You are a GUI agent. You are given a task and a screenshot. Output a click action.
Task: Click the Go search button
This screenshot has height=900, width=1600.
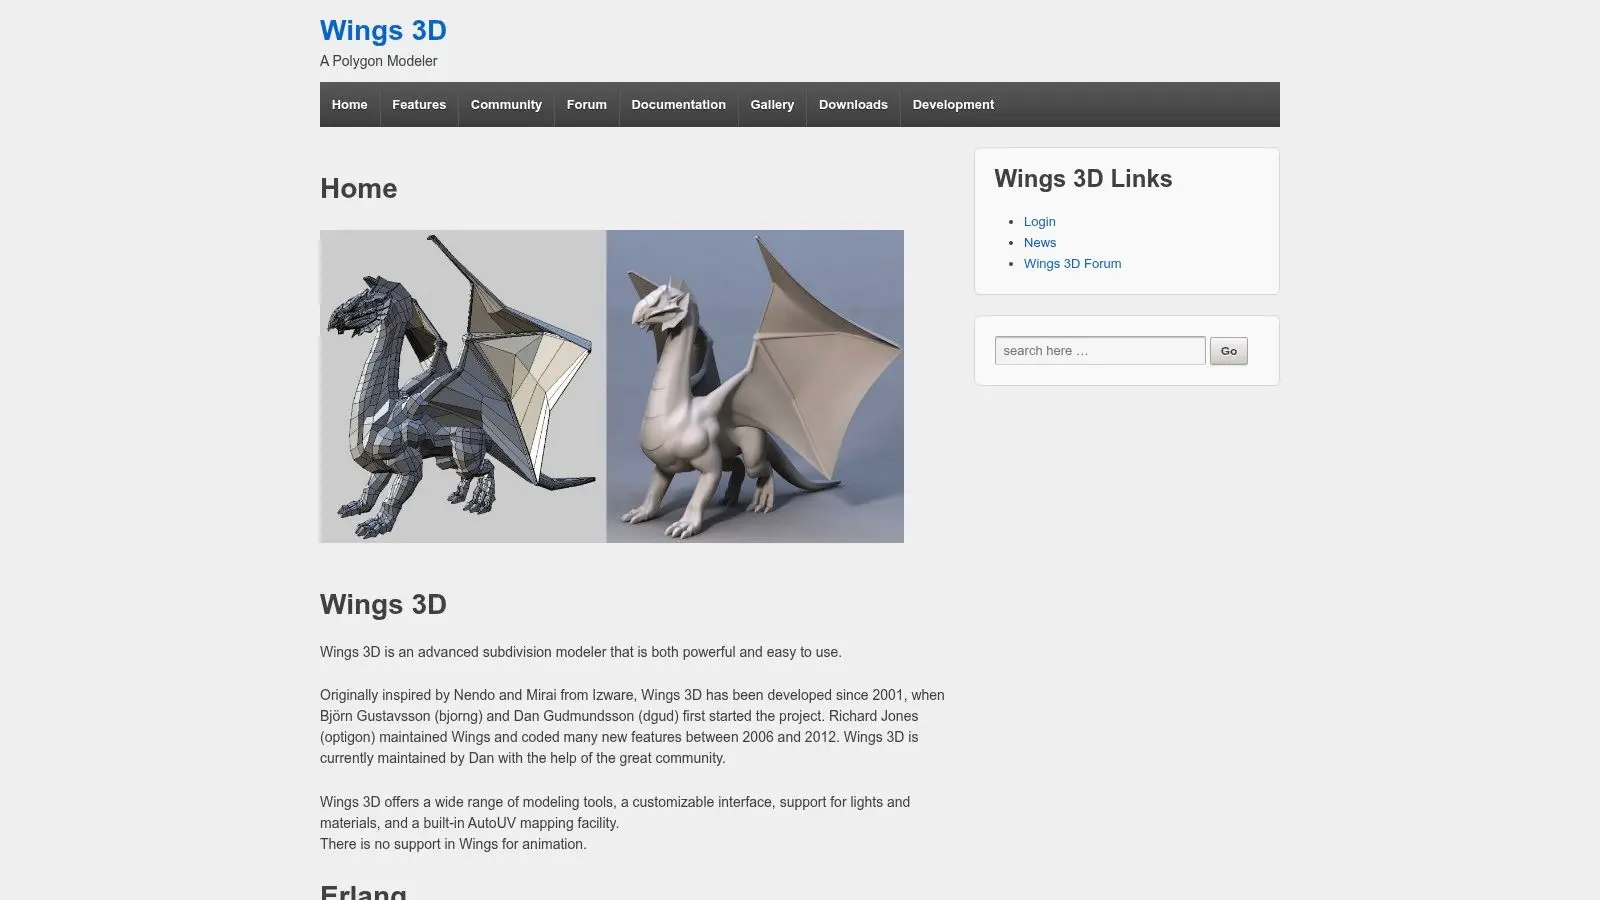pyautogui.click(x=1229, y=351)
